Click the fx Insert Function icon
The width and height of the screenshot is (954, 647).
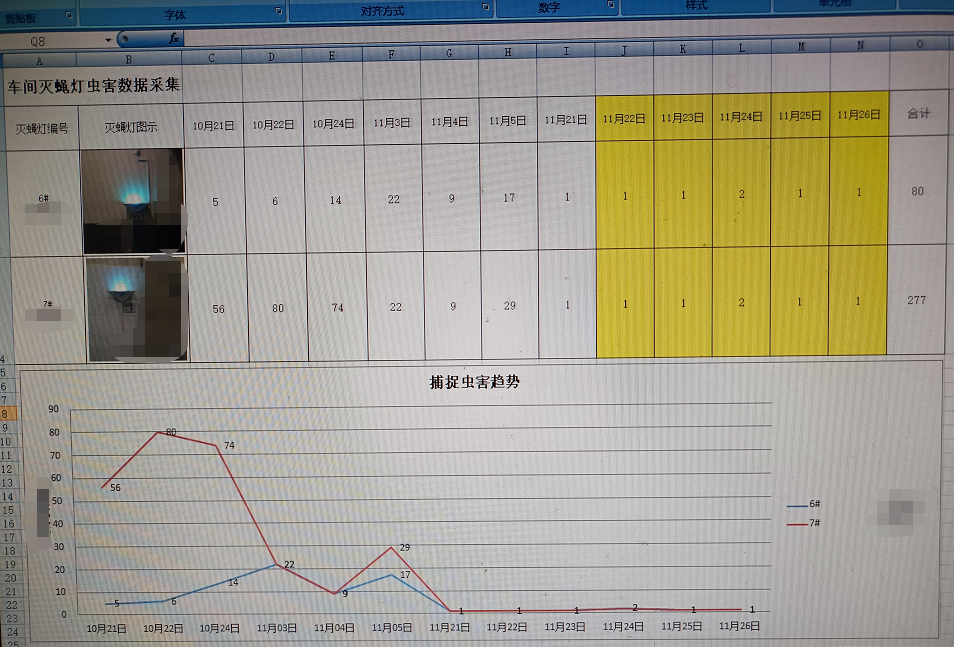click(x=173, y=39)
